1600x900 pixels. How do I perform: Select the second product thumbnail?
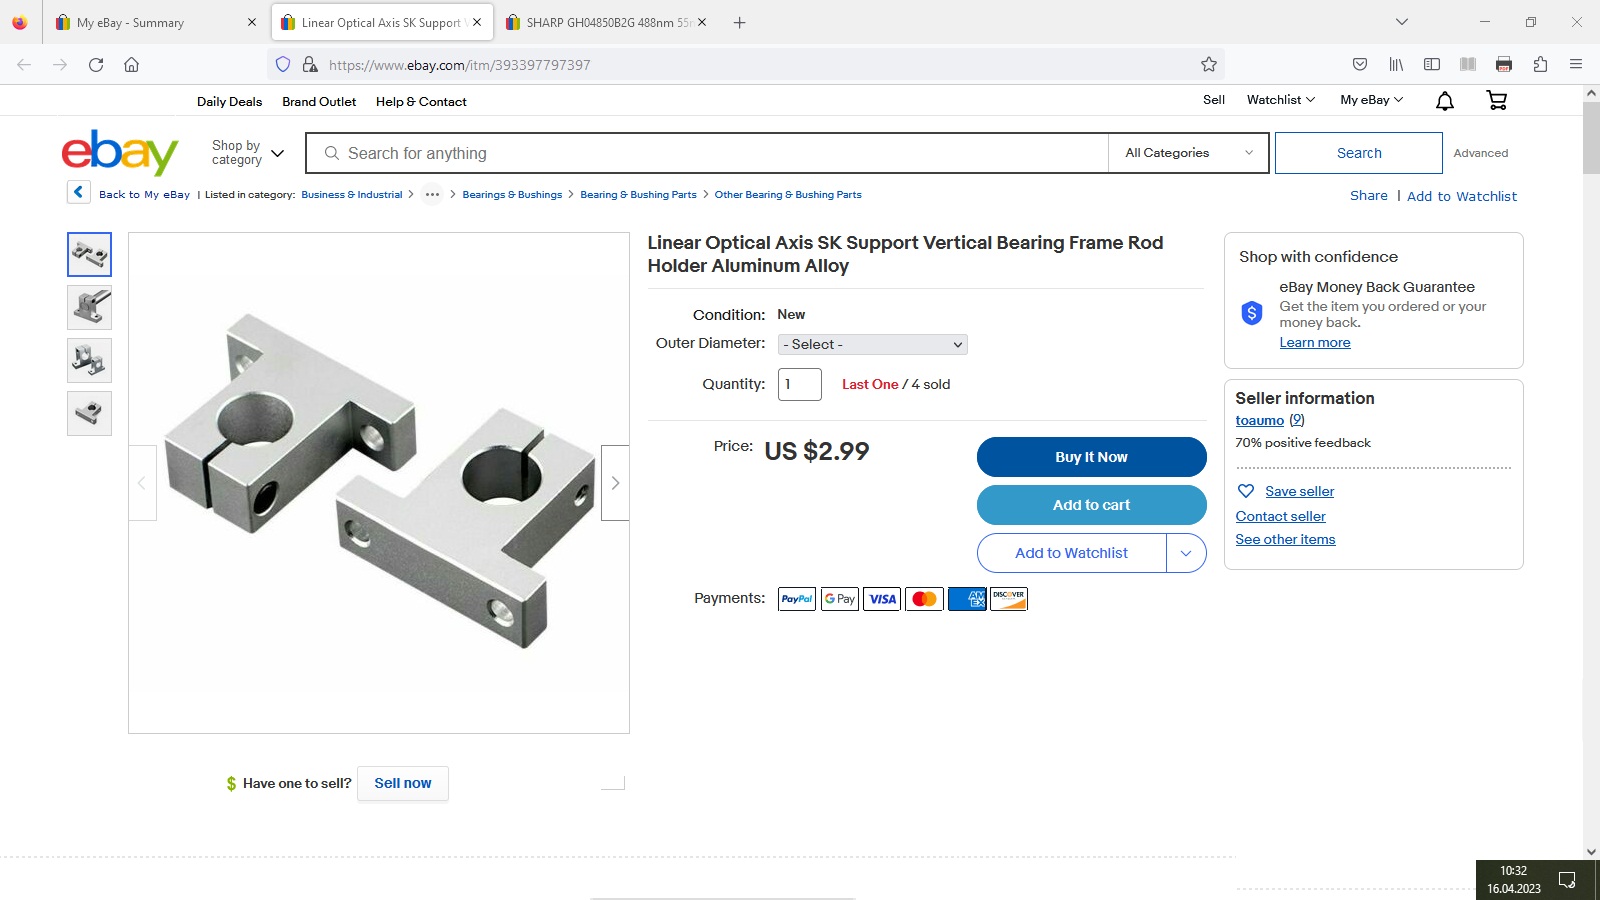coord(89,307)
